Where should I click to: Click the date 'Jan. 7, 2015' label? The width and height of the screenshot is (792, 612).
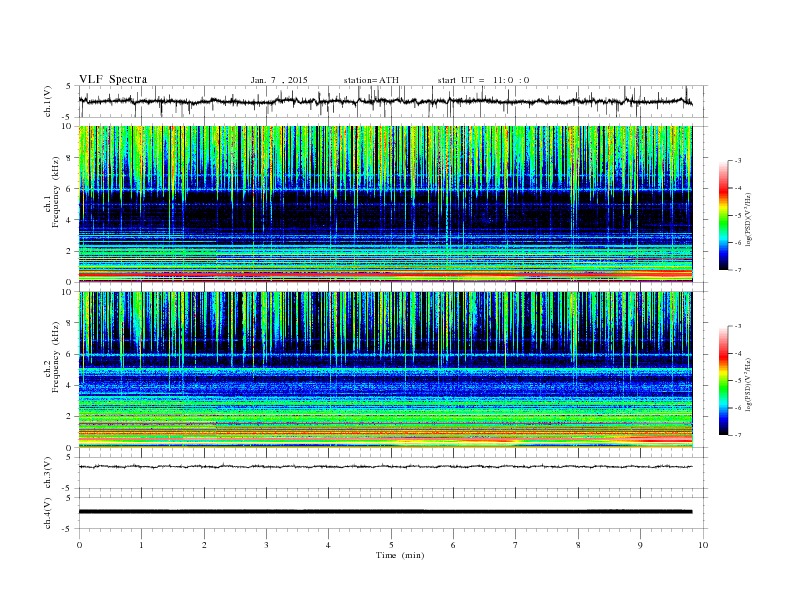pyautogui.click(x=279, y=80)
